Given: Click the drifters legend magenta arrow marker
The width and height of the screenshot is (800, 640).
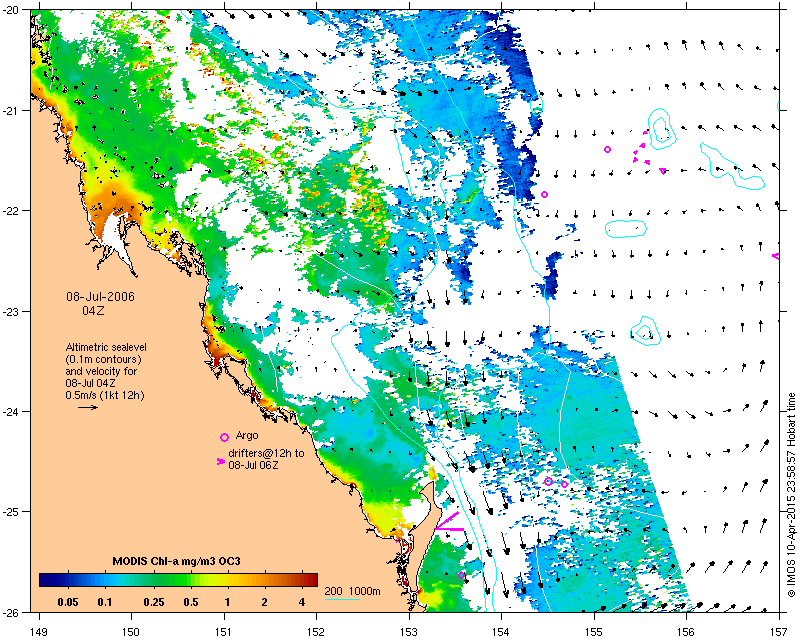Looking at the screenshot, I should tap(220, 461).
